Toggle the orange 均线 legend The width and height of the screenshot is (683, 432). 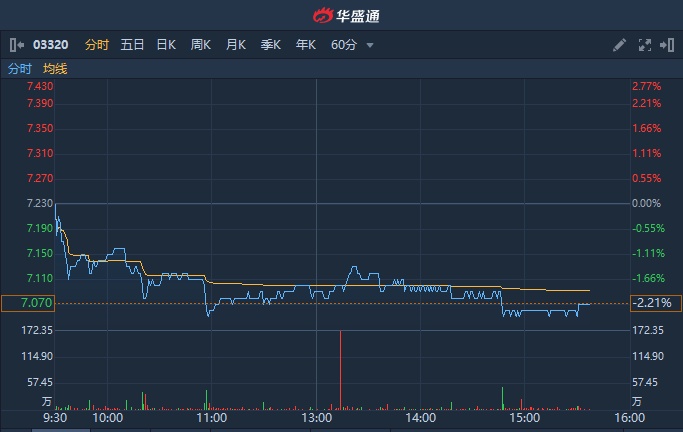coord(55,69)
